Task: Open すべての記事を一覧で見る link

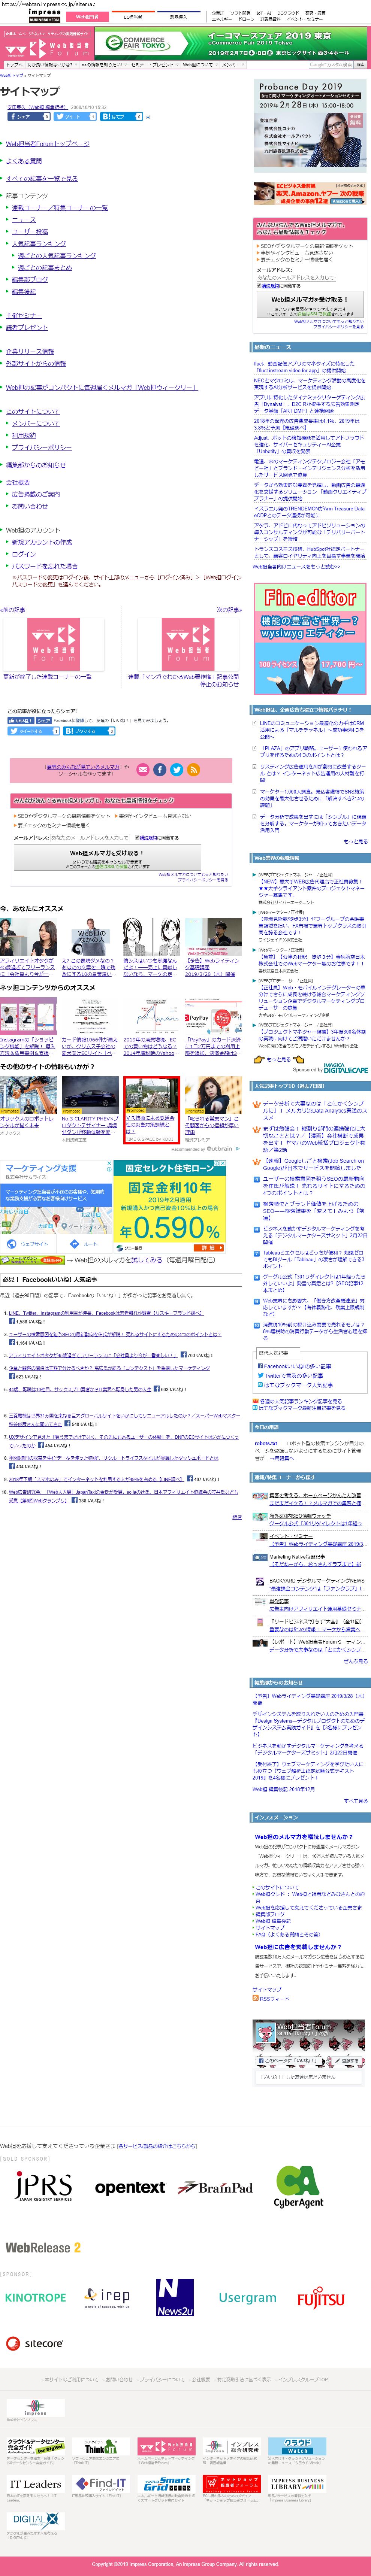Action: coord(42,179)
